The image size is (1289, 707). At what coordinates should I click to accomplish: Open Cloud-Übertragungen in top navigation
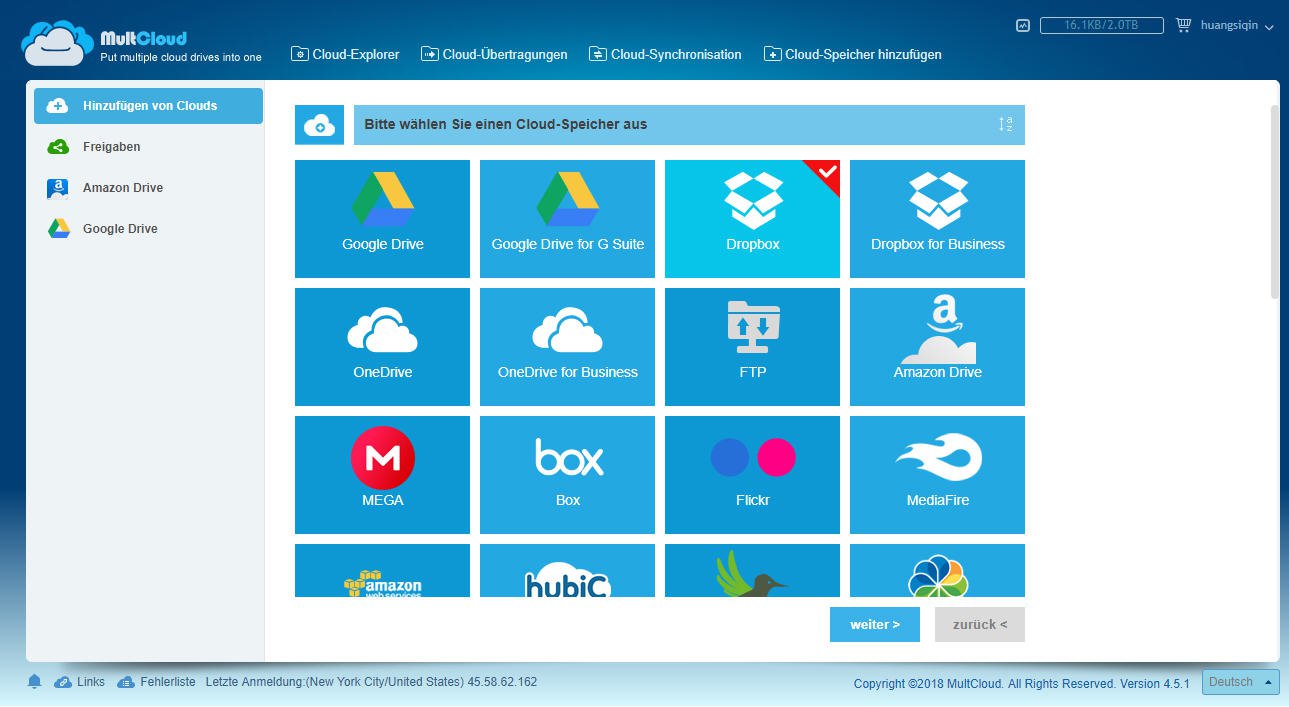click(x=494, y=54)
